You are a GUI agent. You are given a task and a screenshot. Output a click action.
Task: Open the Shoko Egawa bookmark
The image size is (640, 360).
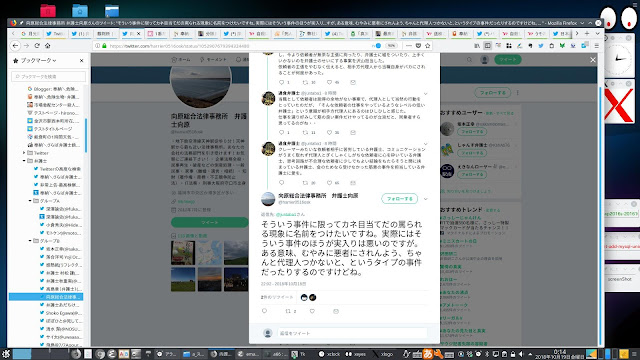[x=60, y=313]
